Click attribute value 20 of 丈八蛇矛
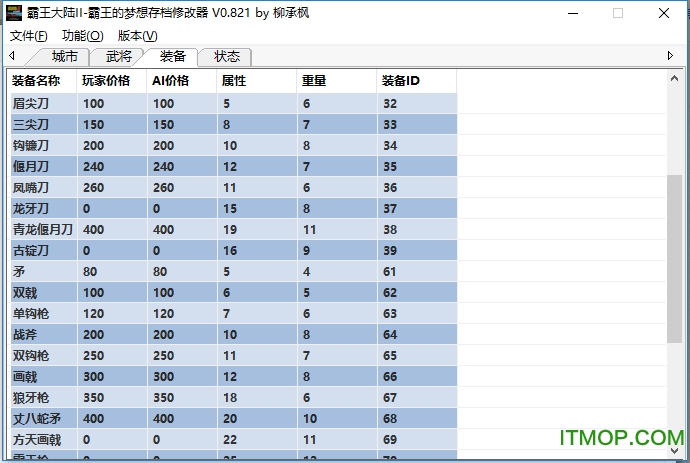The height and width of the screenshot is (463, 690). [230, 419]
